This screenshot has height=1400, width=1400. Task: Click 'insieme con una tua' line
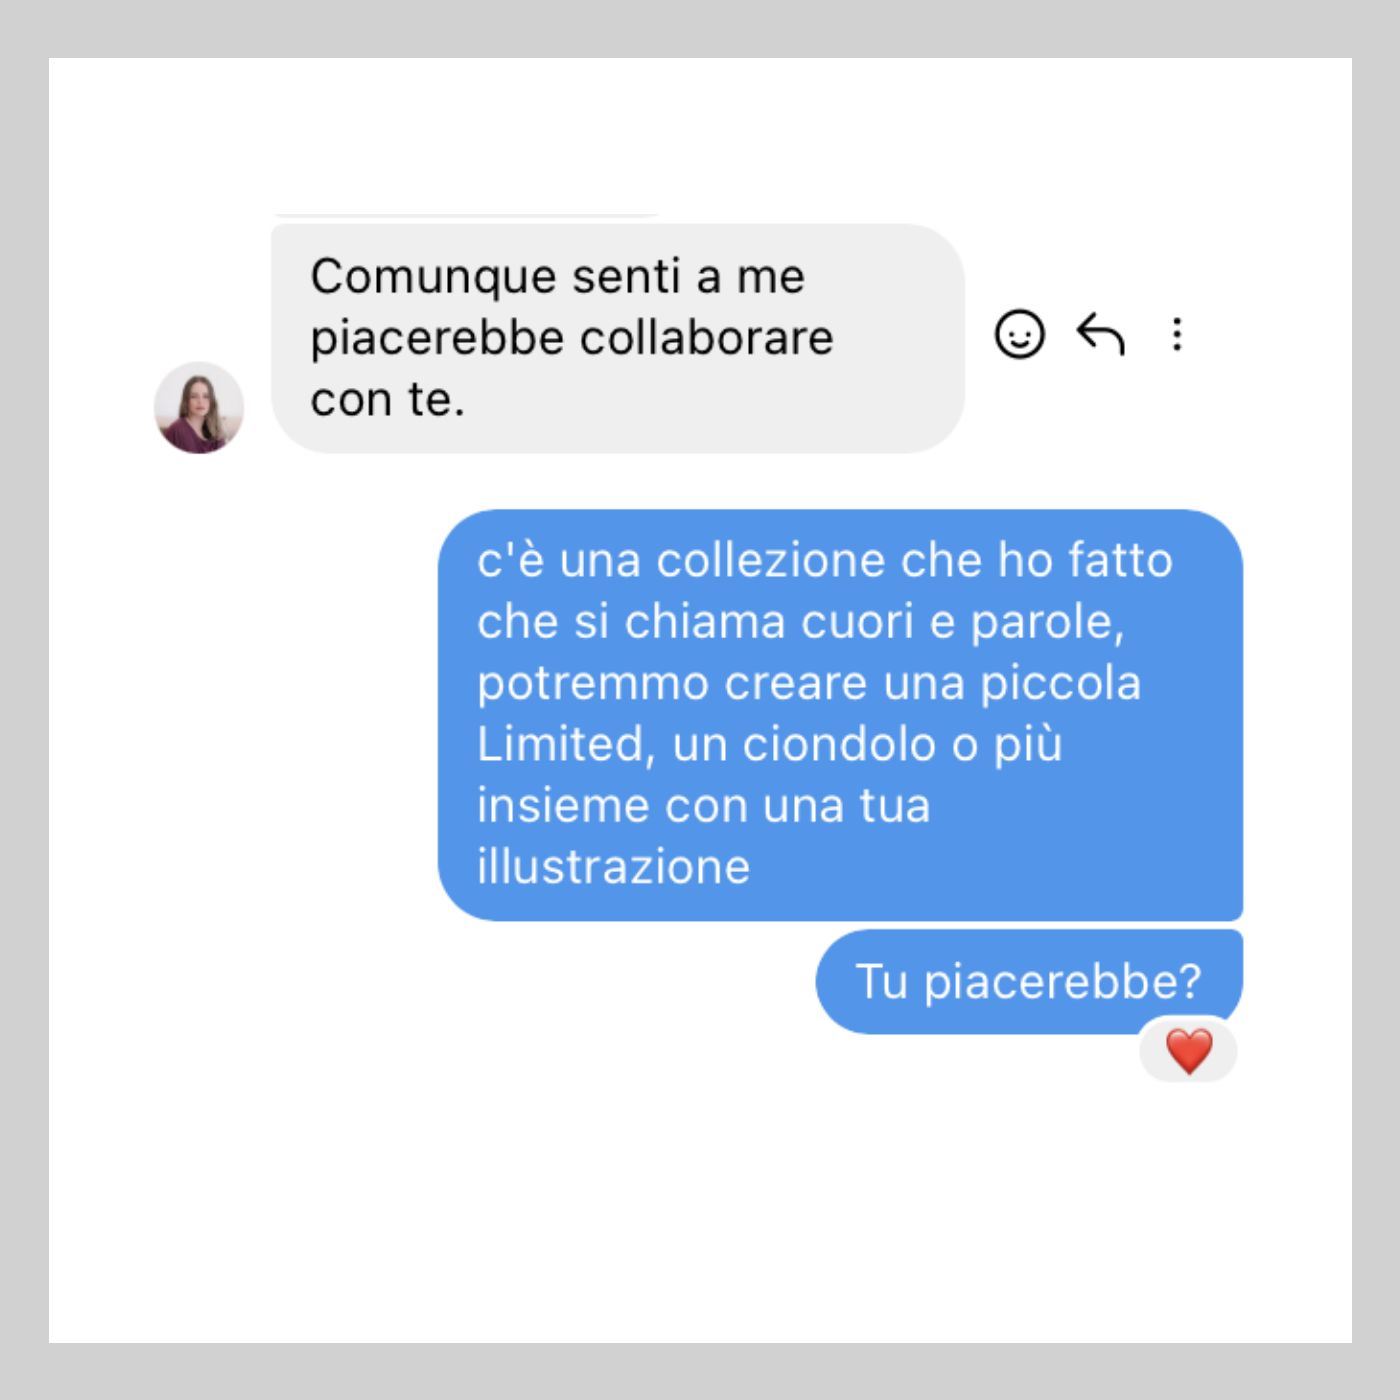(x=704, y=805)
